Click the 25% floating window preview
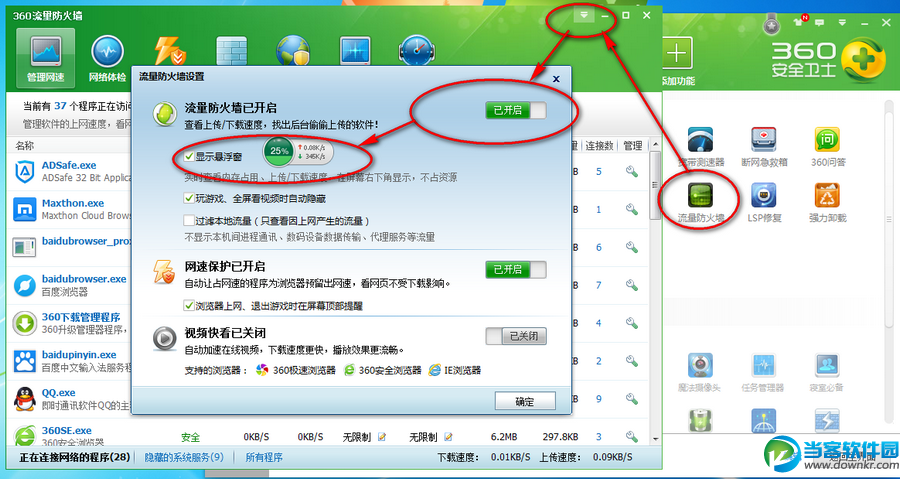Image resolution: width=900 pixels, height=479 pixels. (298, 151)
